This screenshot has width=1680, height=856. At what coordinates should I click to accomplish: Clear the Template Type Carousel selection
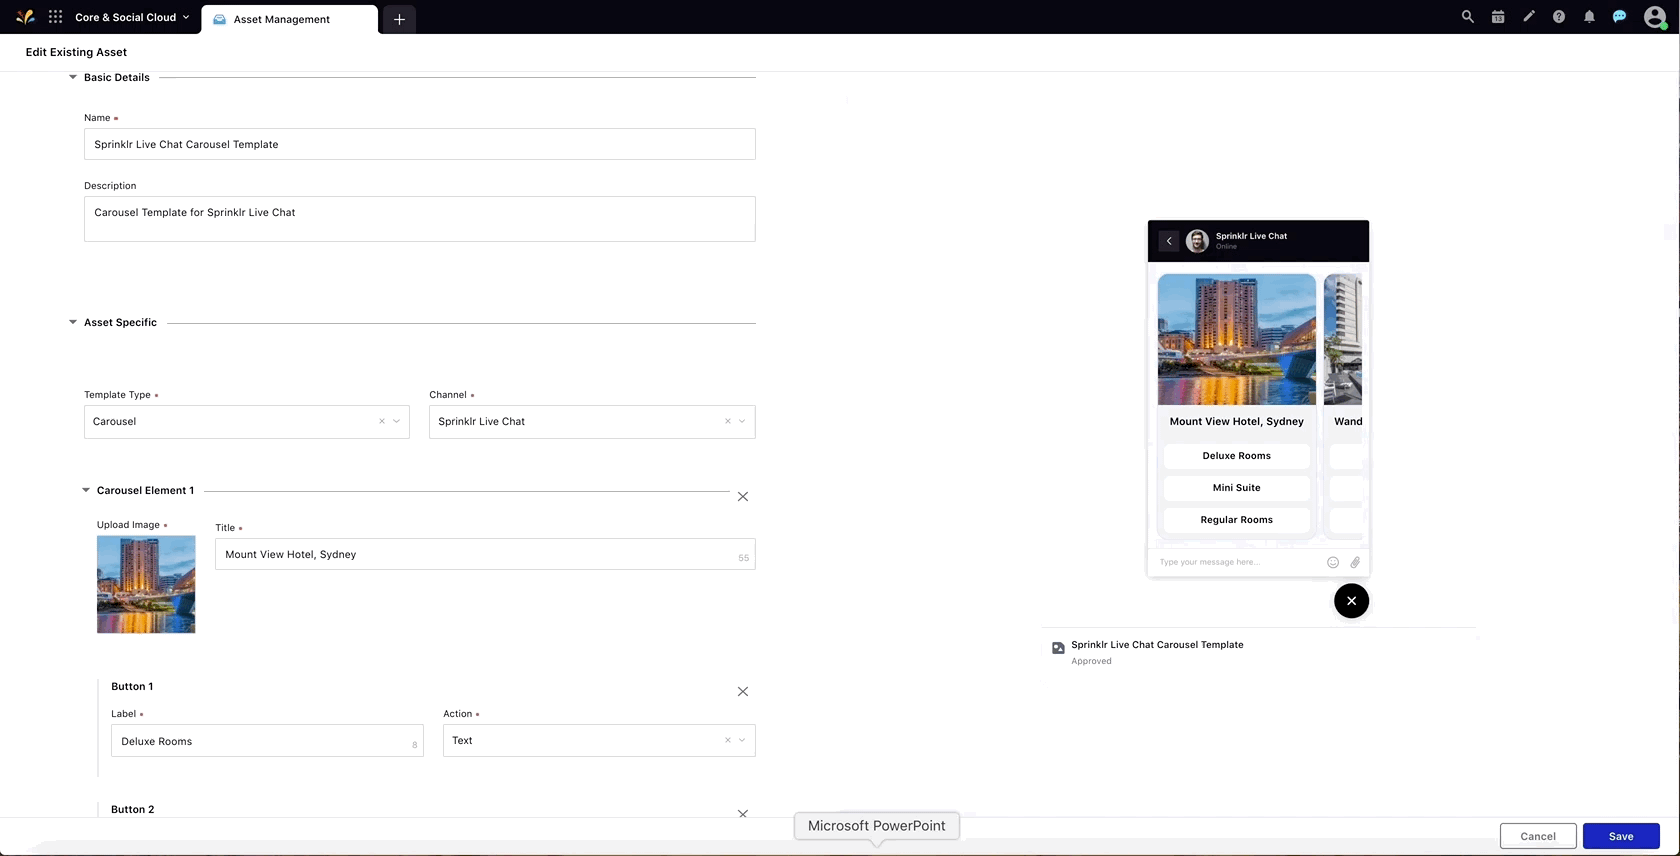pyautogui.click(x=382, y=421)
